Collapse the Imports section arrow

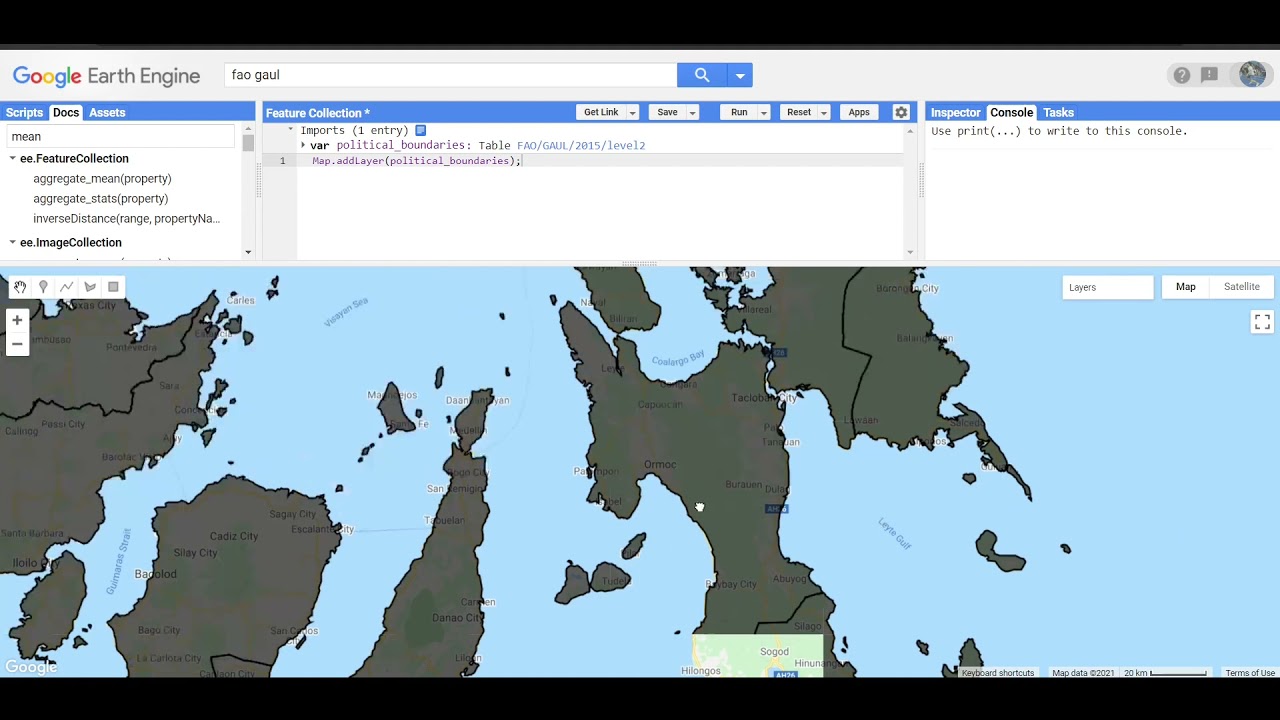click(291, 130)
